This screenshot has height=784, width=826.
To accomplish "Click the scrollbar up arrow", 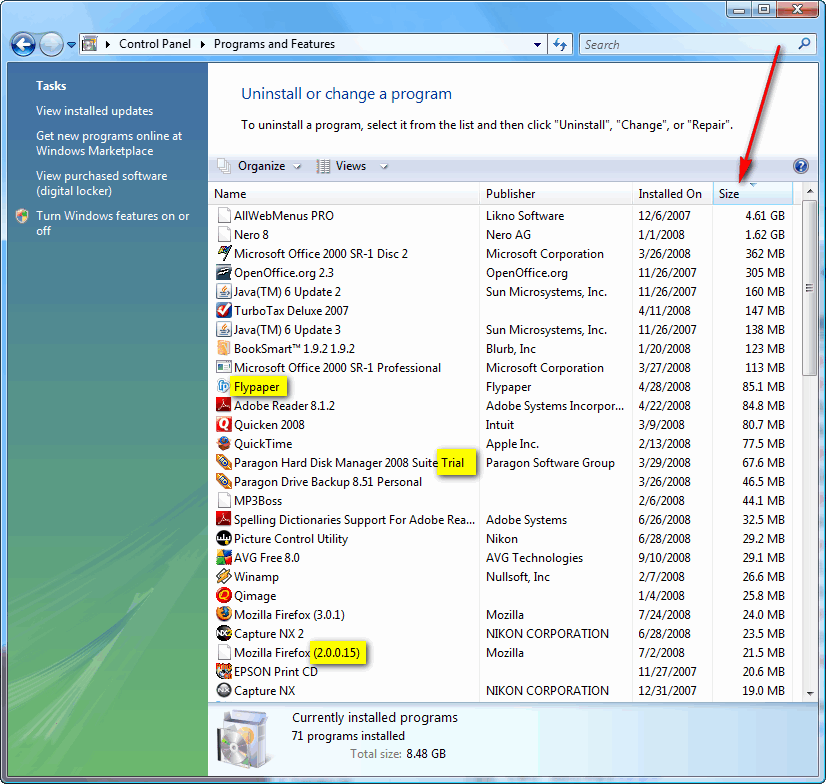I will (810, 191).
